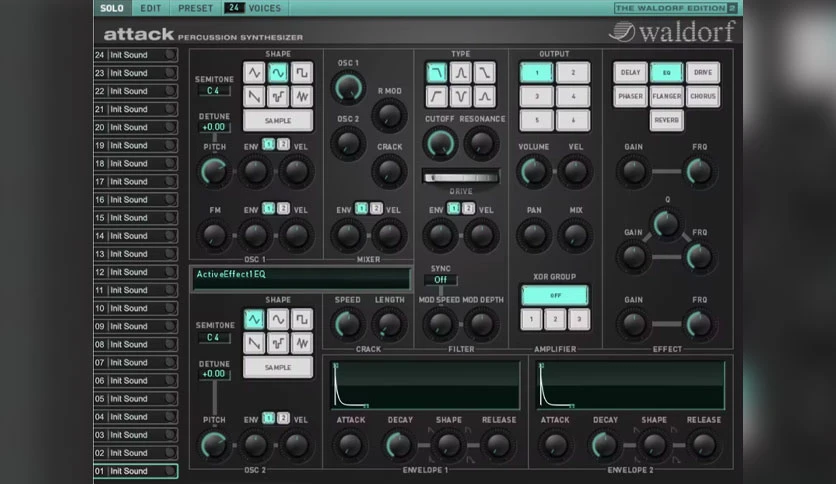The image size is (836, 484).
Task: Choose the high-pass filter type icon
Action: point(437,96)
